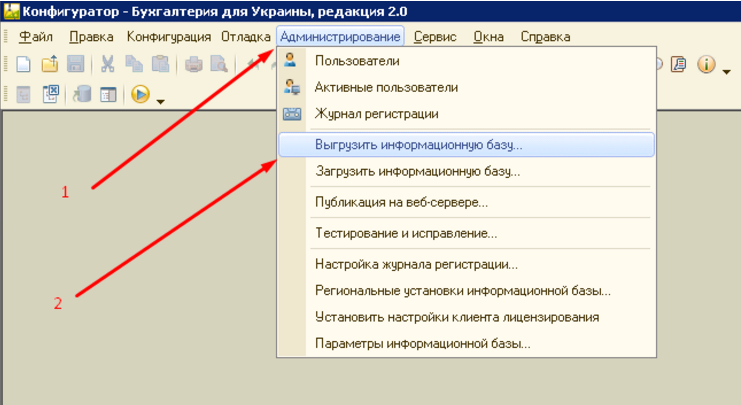This screenshot has width=741, height=405.
Task: Open the Сервис menu
Action: point(435,37)
